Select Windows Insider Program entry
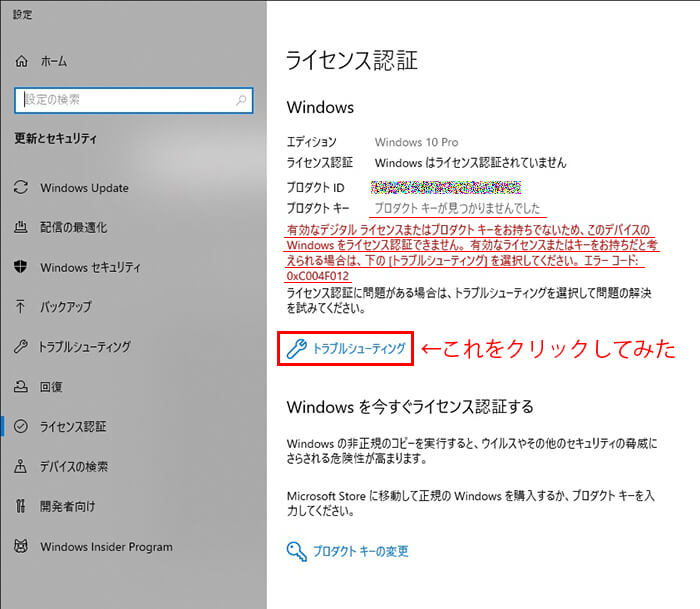The width and height of the screenshot is (700, 609). [106, 546]
